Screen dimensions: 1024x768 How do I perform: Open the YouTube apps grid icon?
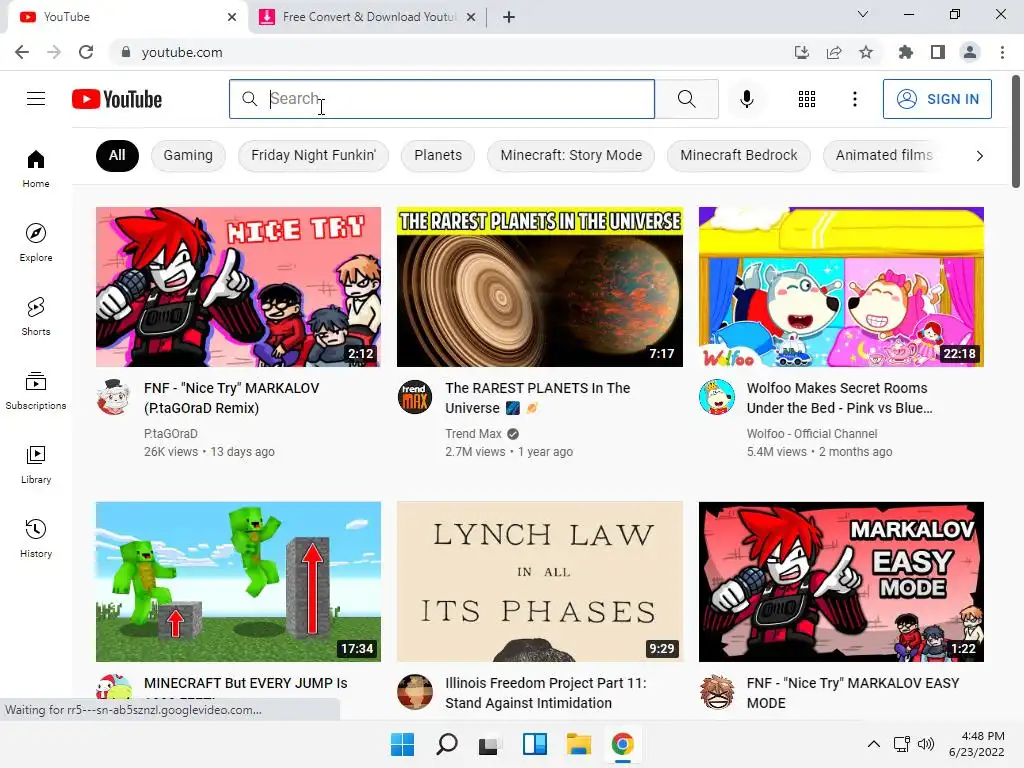tap(807, 99)
